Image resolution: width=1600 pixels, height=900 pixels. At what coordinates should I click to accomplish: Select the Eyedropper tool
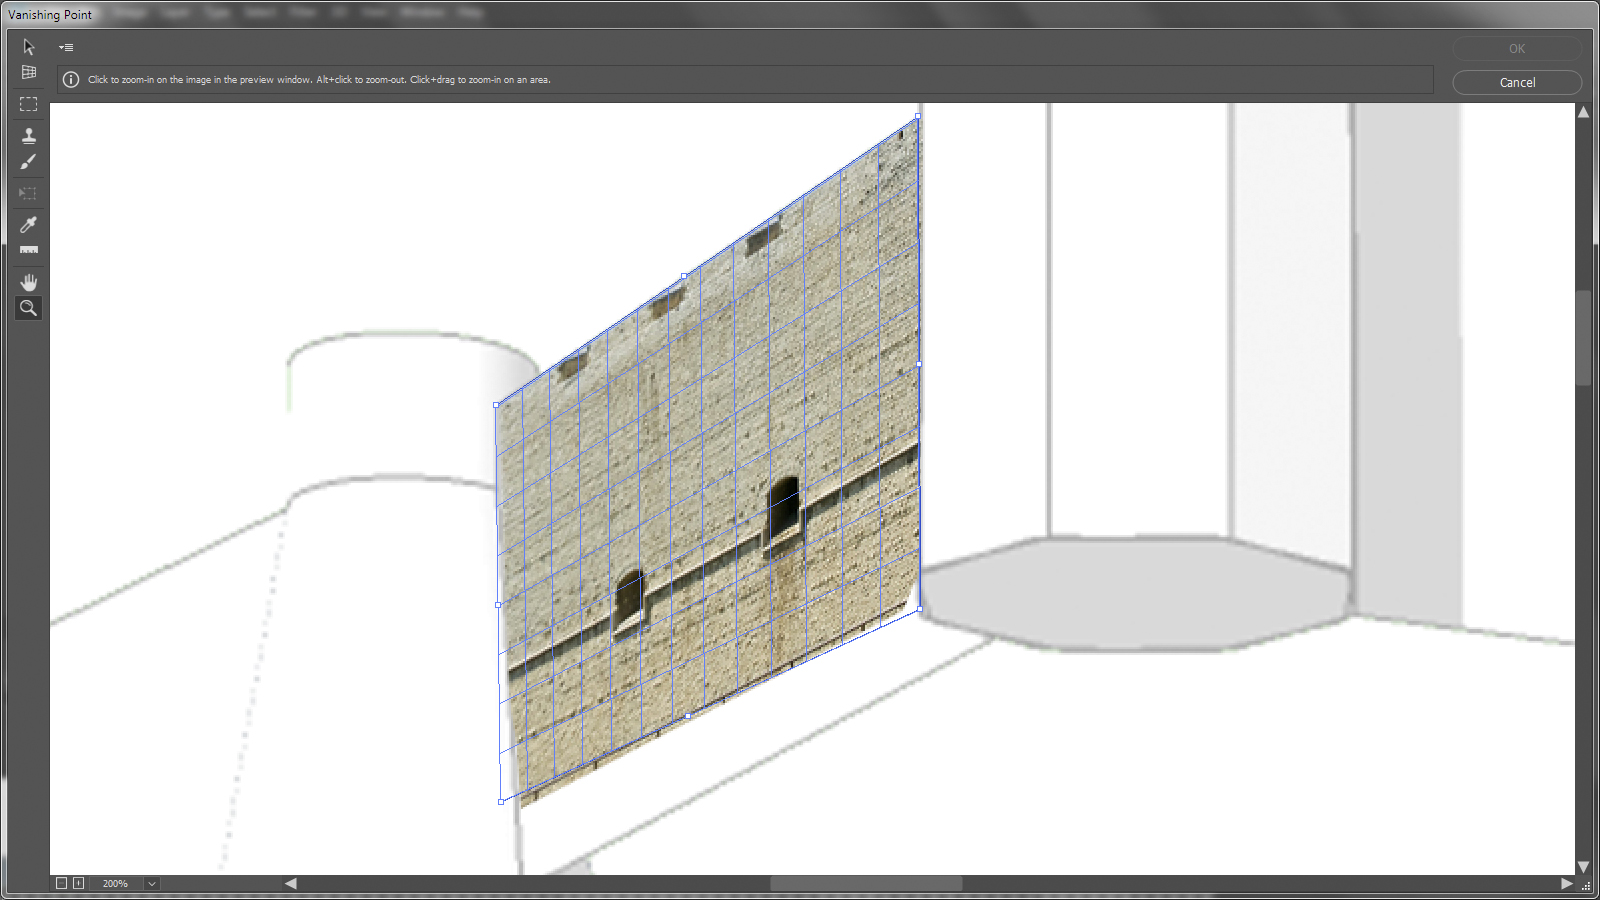coord(28,224)
